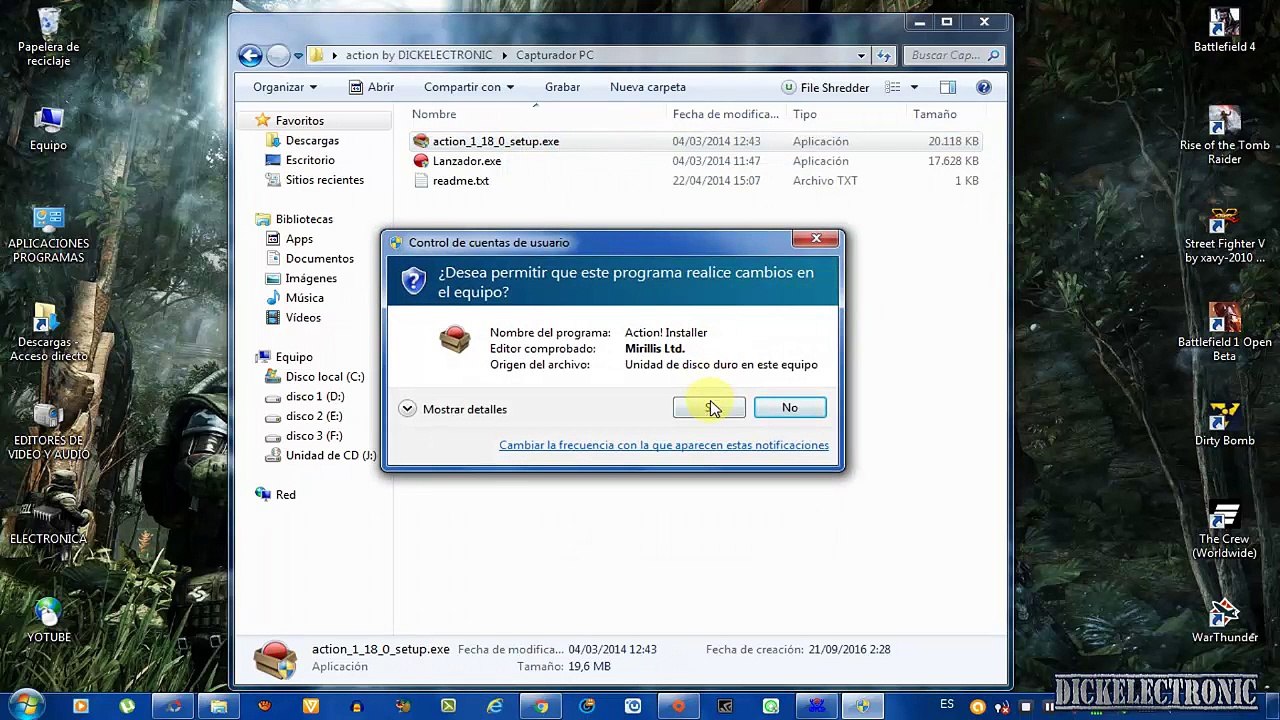The width and height of the screenshot is (1280, 720).
Task: Click the Buscar search field in Explorer
Action: 953,55
